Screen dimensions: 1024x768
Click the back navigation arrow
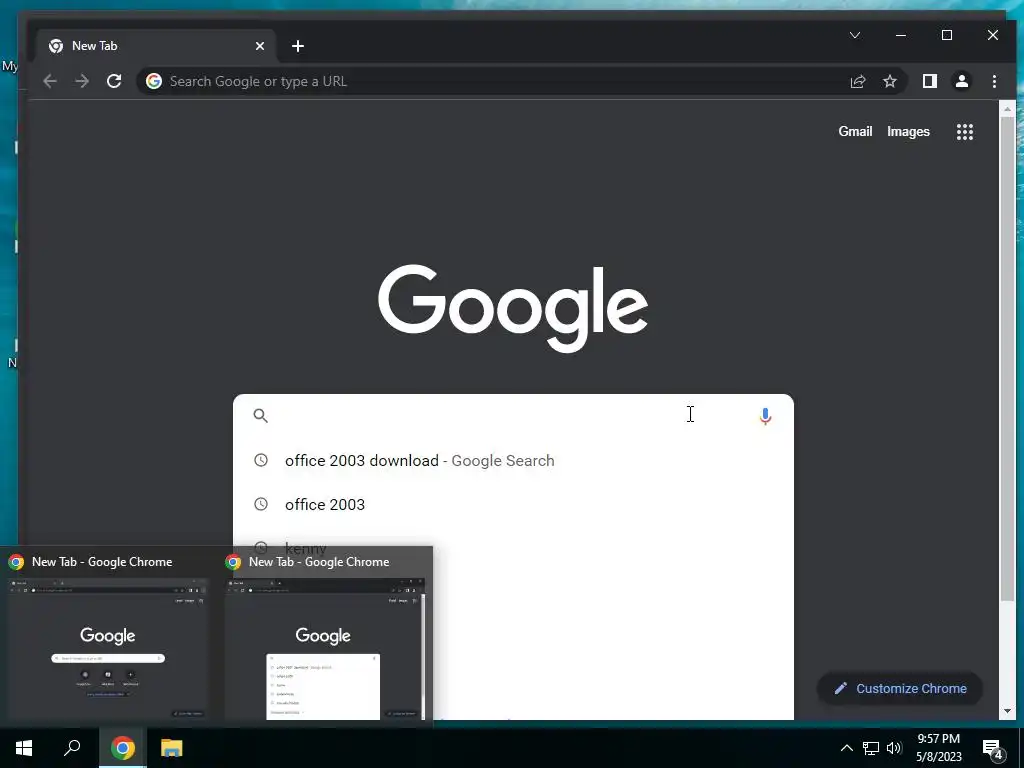[50, 81]
